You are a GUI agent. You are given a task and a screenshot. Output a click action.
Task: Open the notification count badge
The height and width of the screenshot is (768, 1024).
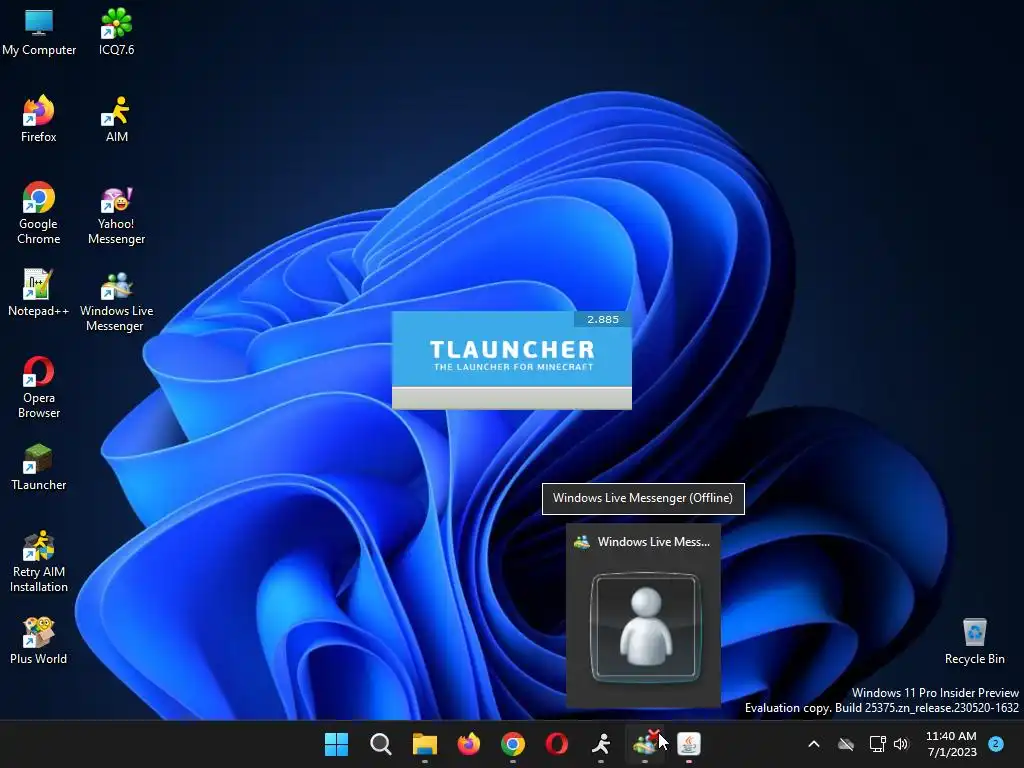point(996,744)
